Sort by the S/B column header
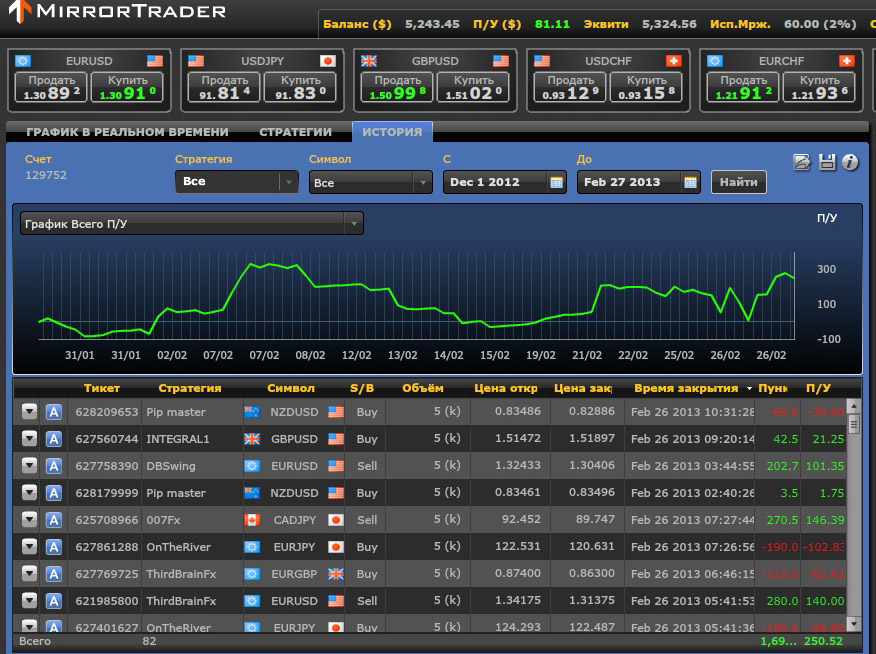Screen dimensions: 876x654 pyautogui.click(x=362, y=388)
